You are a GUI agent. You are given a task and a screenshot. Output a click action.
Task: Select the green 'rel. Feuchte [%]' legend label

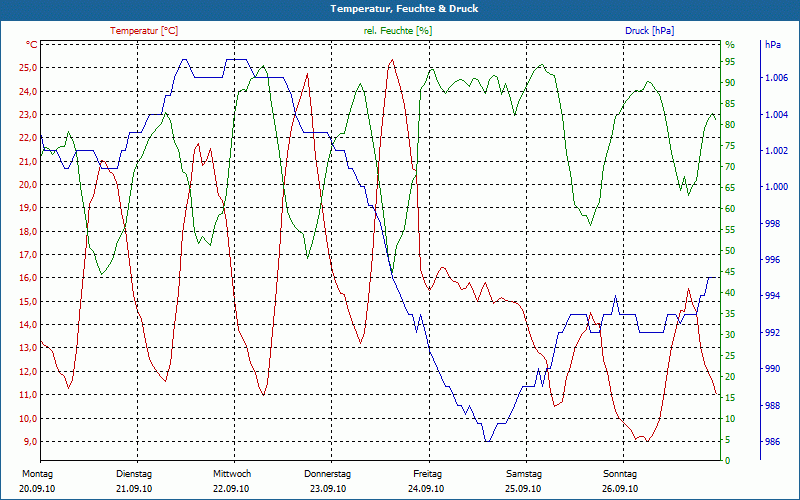398,31
